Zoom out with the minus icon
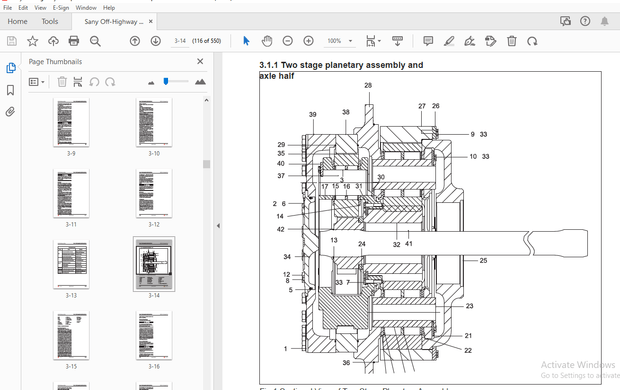 (x=288, y=41)
